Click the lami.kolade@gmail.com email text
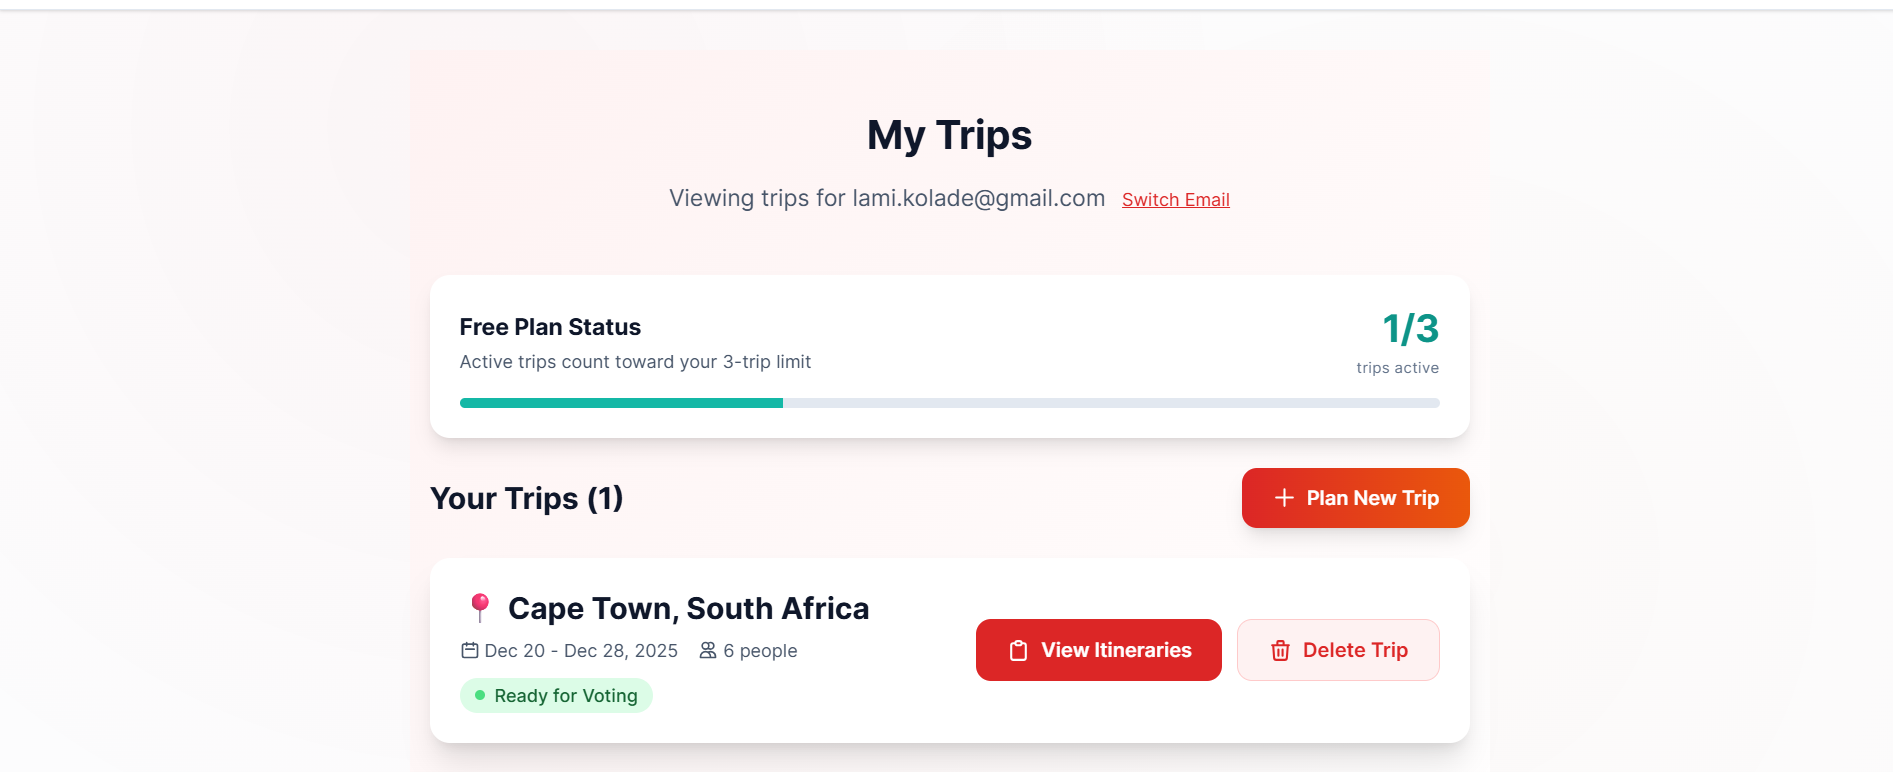 978,198
